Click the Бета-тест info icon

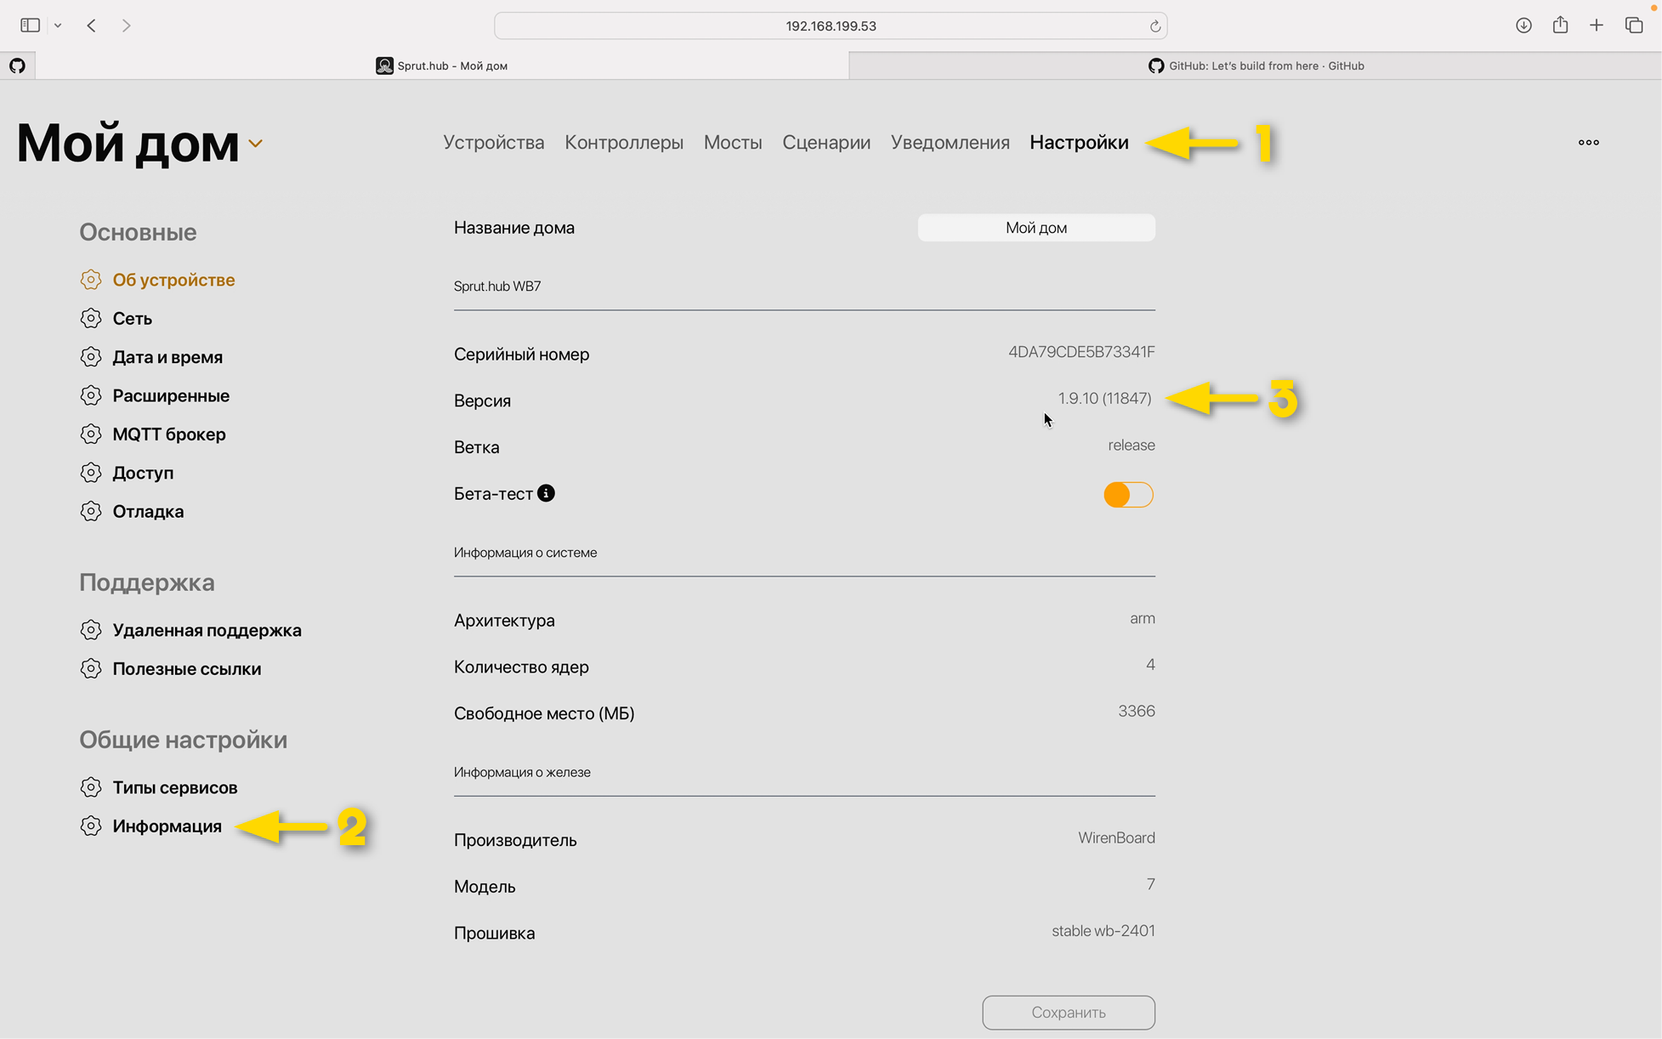click(546, 493)
